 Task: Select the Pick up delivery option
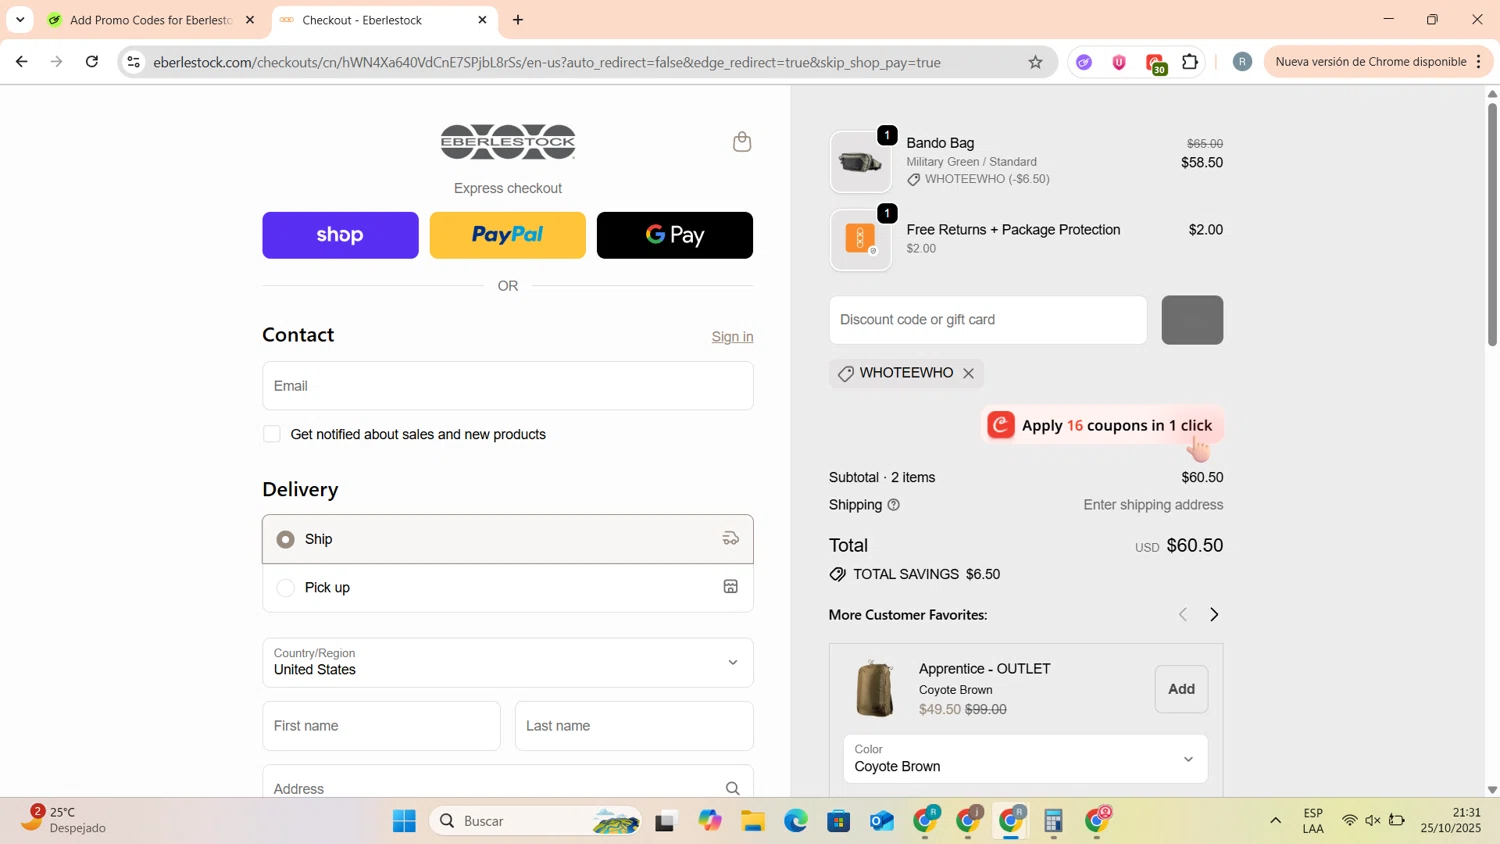pyautogui.click(x=507, y=588)
